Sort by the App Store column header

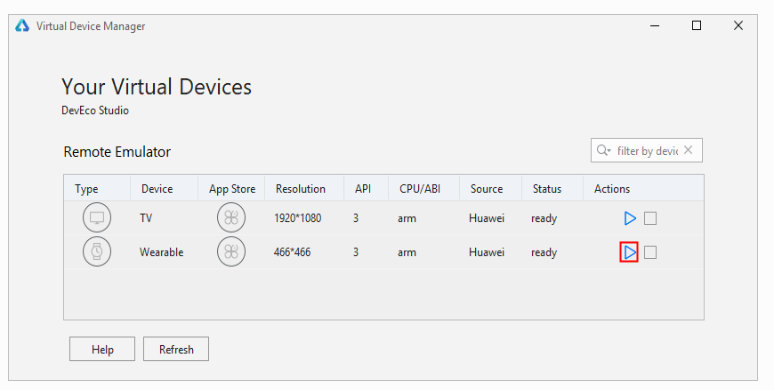[x=231, y=189]
